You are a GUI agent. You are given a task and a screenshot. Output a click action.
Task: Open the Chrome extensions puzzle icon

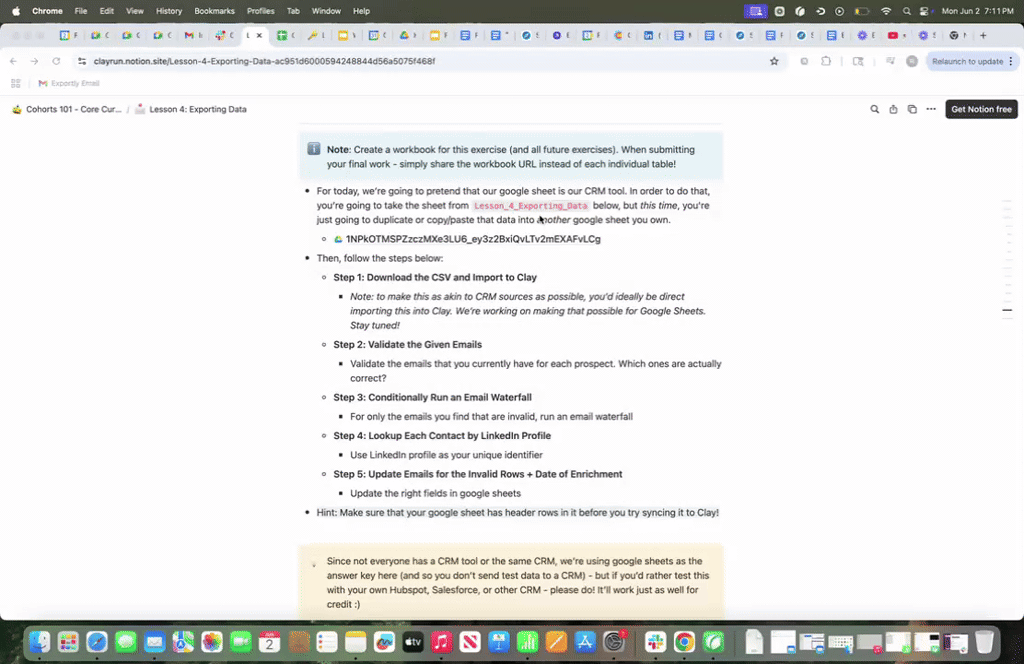pyautogui.click(x=826, y=61)
